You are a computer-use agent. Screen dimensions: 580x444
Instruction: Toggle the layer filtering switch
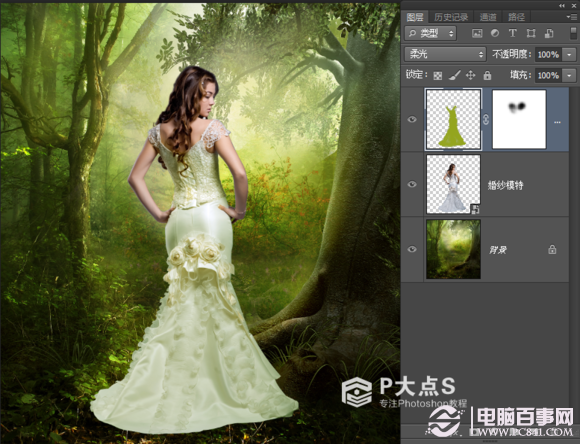[573, 33]
